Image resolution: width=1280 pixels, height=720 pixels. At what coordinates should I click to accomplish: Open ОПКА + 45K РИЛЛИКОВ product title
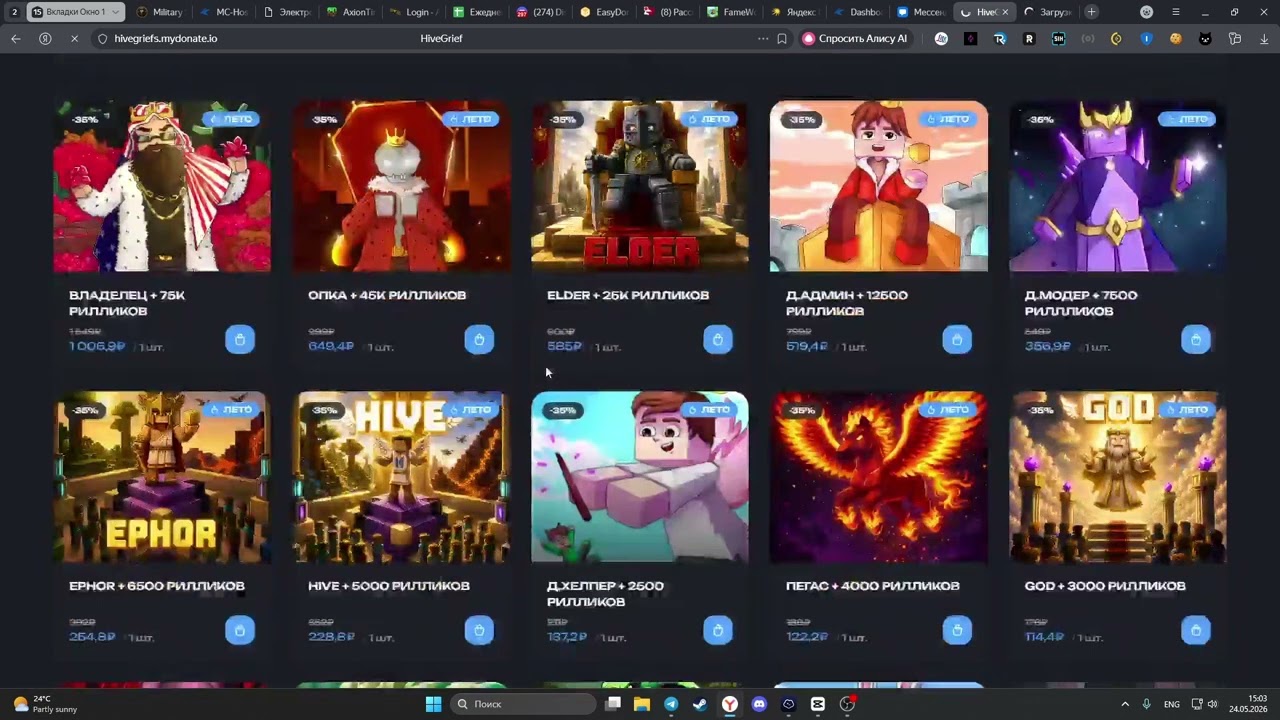pyautogui.click(x=387, y=295)
